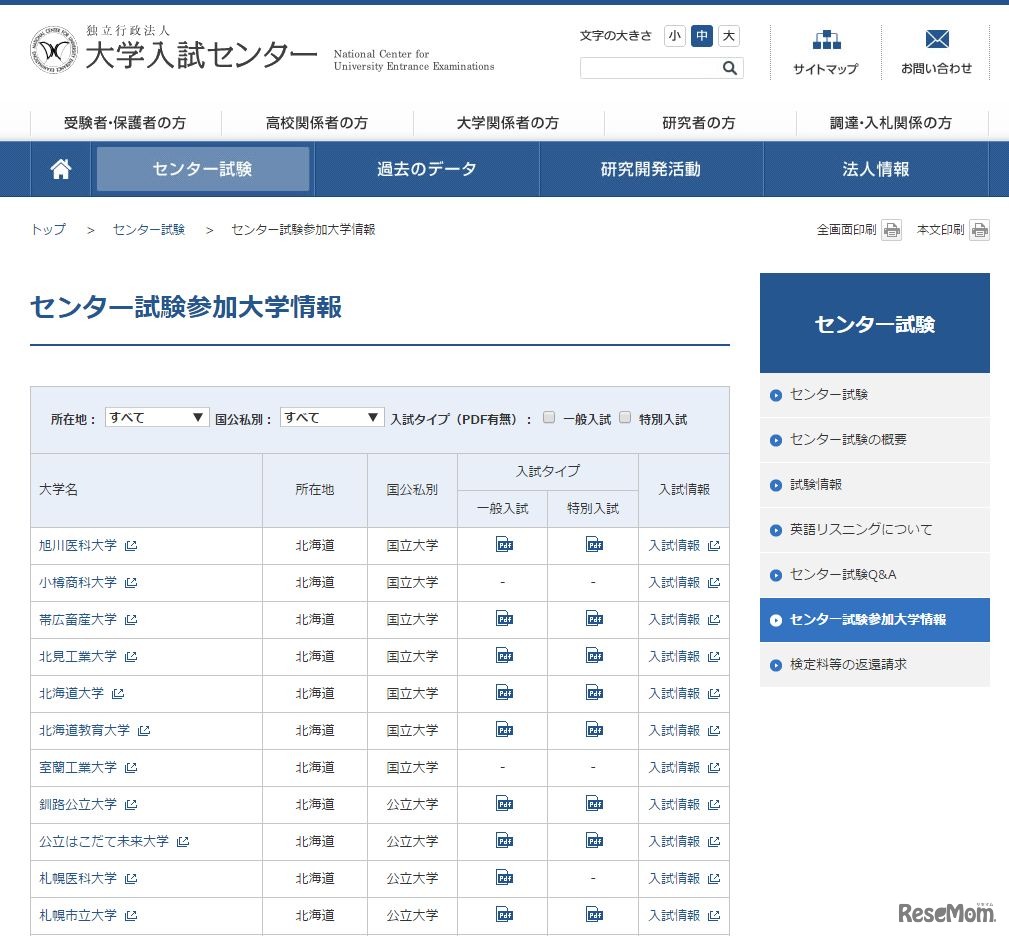Viewport: 1009px width, 936px height.
Task: Open the 国公私別 dropdown
Action: 332,417
